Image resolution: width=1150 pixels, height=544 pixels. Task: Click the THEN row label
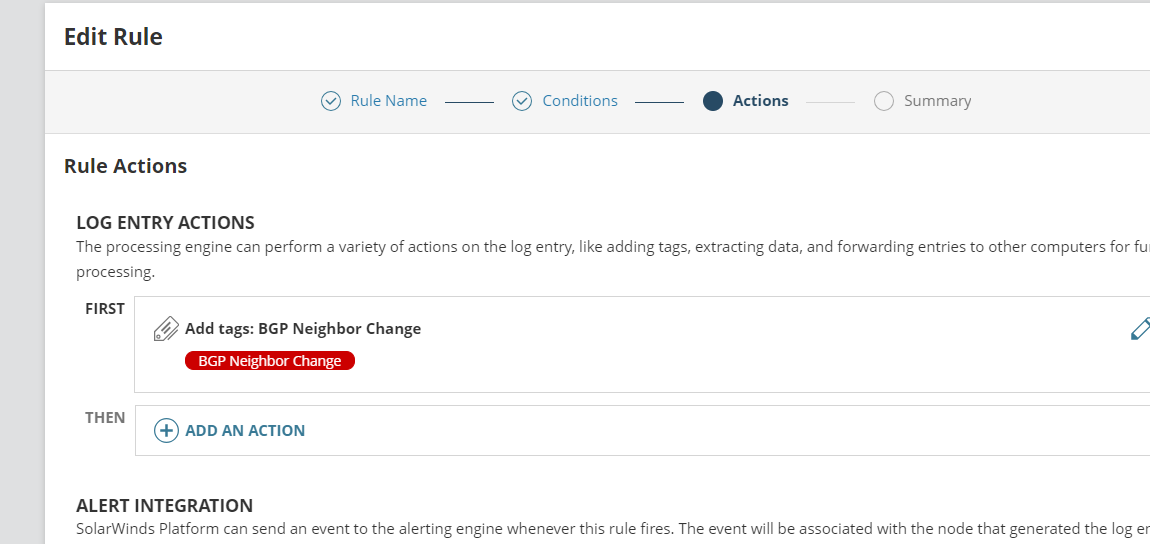coord(105,418)
